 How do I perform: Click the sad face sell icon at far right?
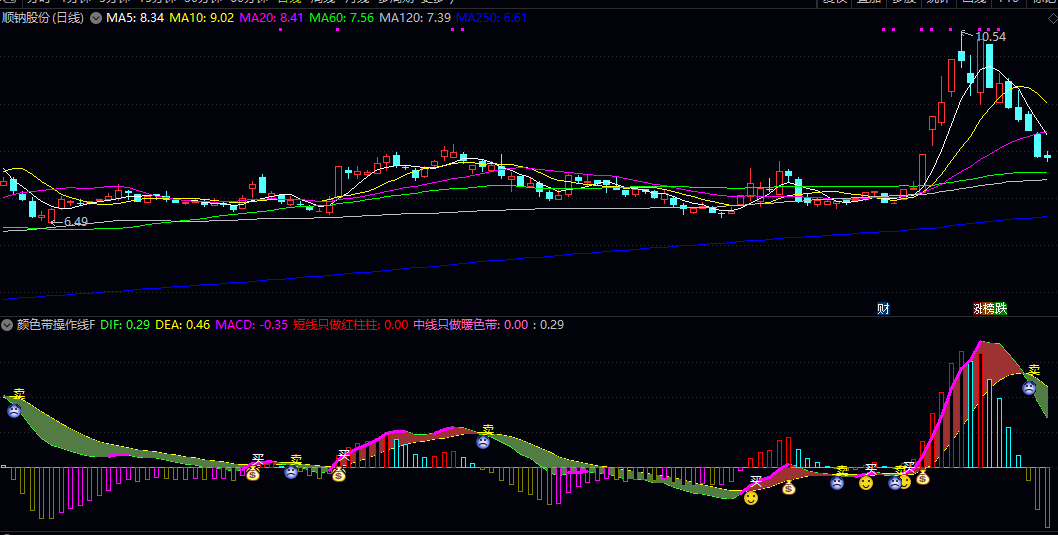tap(1029, 388)
